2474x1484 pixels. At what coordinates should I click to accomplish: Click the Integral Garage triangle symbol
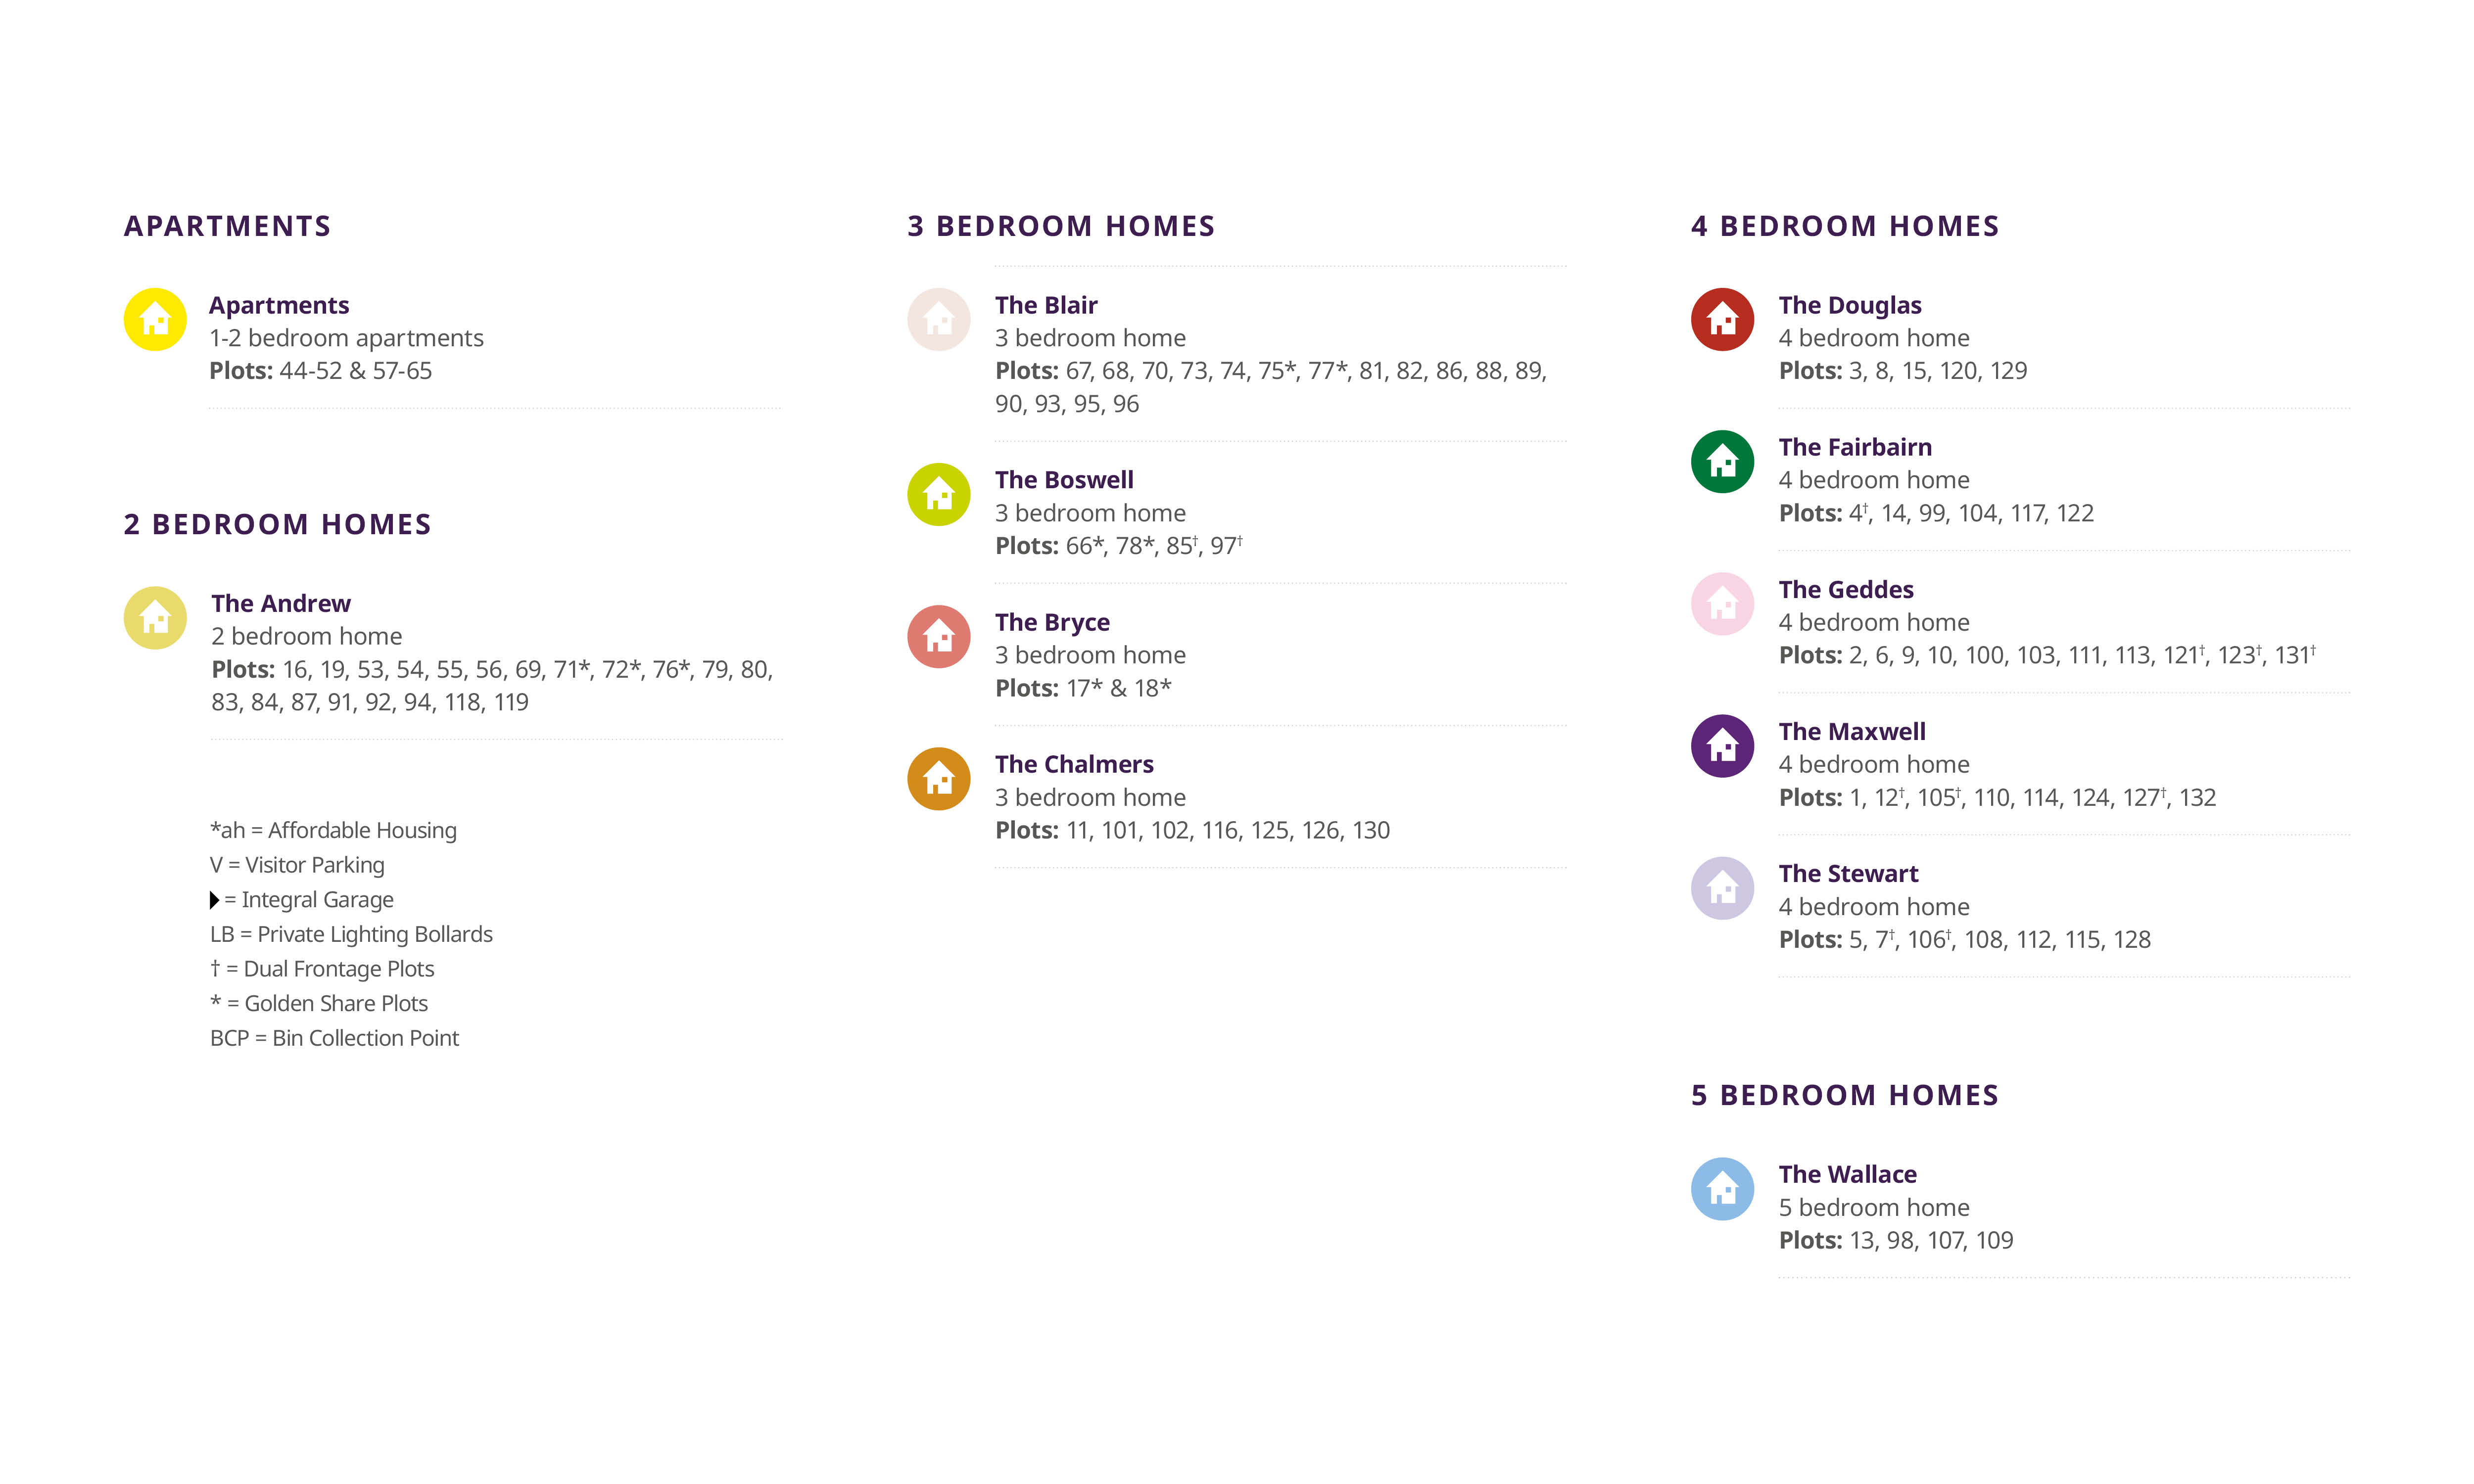click(x=214, y=900)
